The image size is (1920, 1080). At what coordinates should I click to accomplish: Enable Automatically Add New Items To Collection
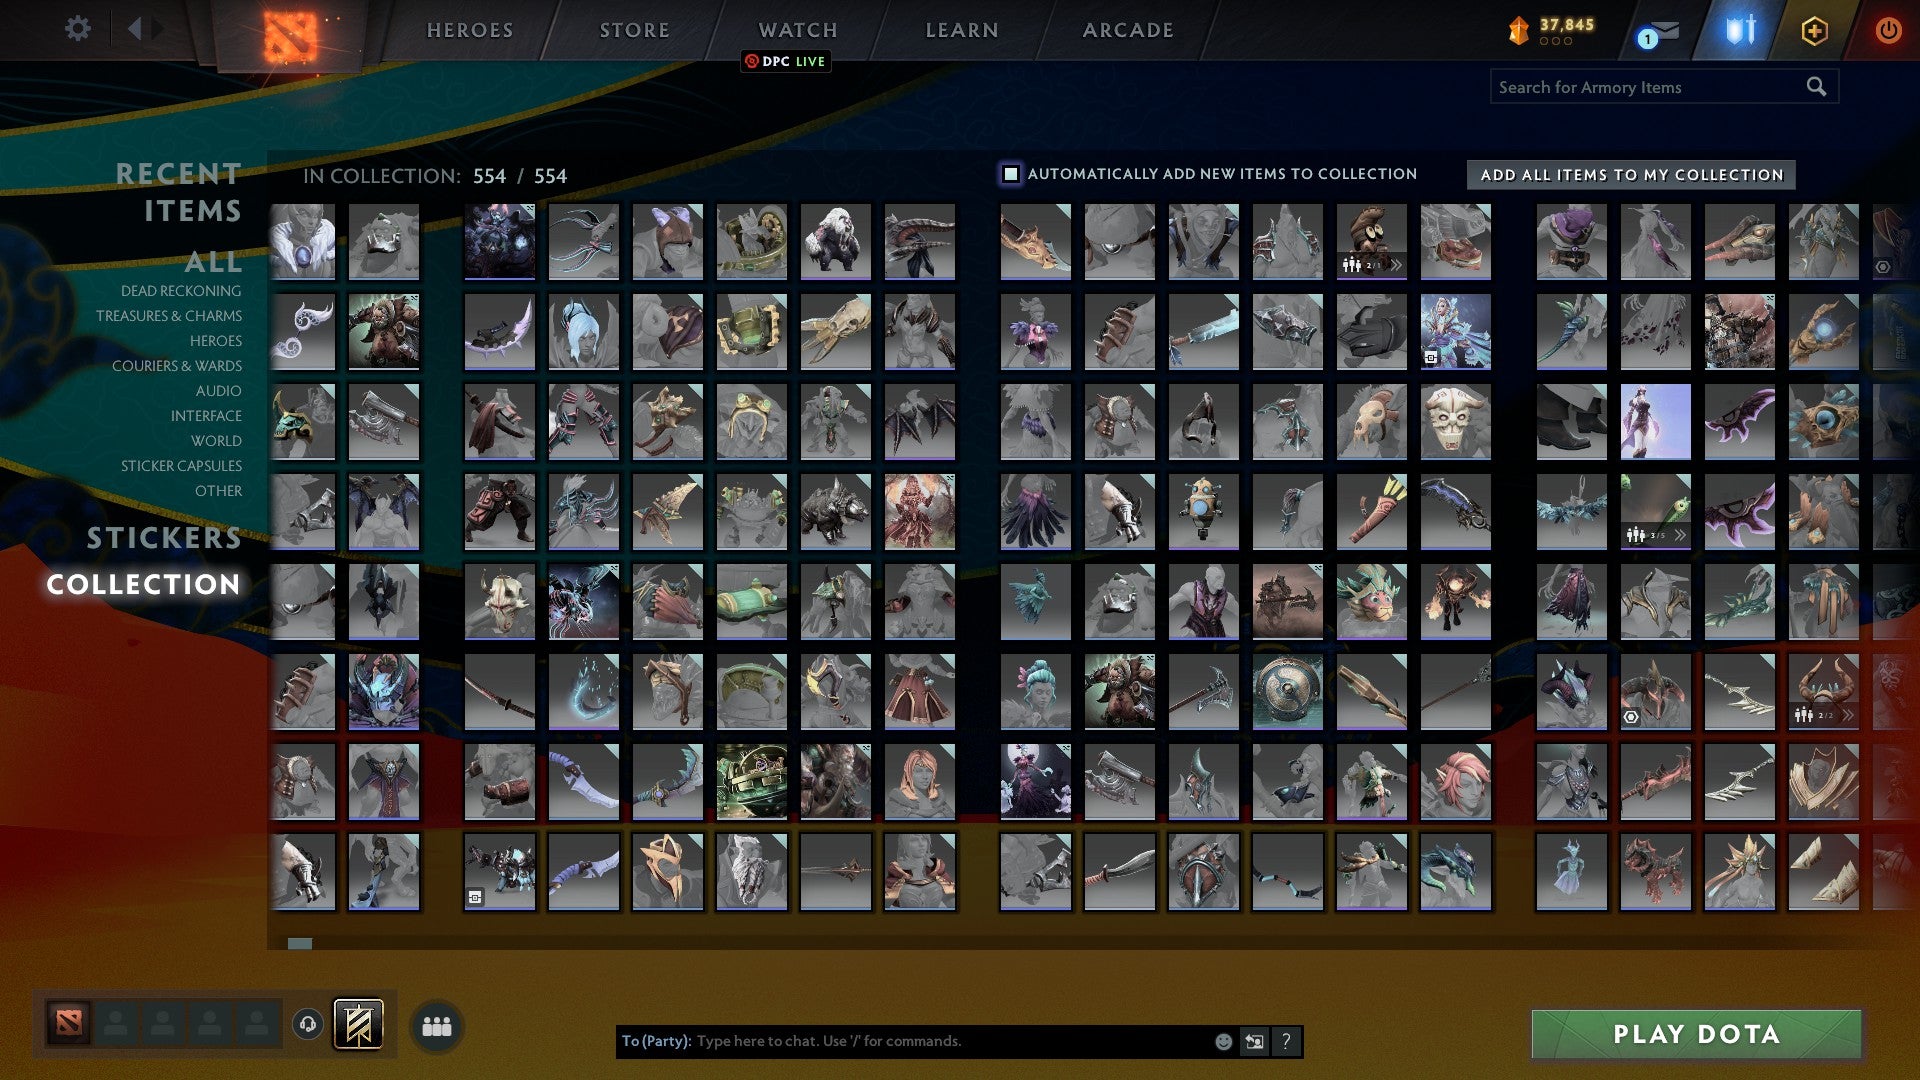coord(1009,173)
